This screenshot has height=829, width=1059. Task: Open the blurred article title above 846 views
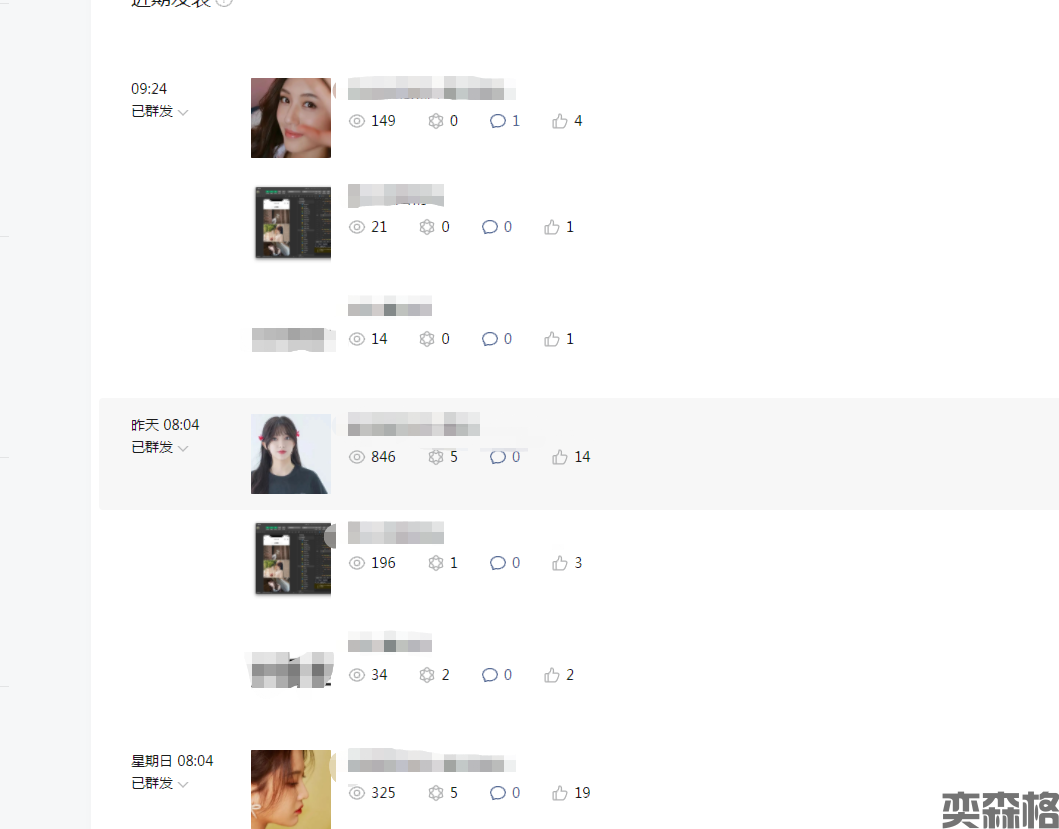click(x=413, y=424)
